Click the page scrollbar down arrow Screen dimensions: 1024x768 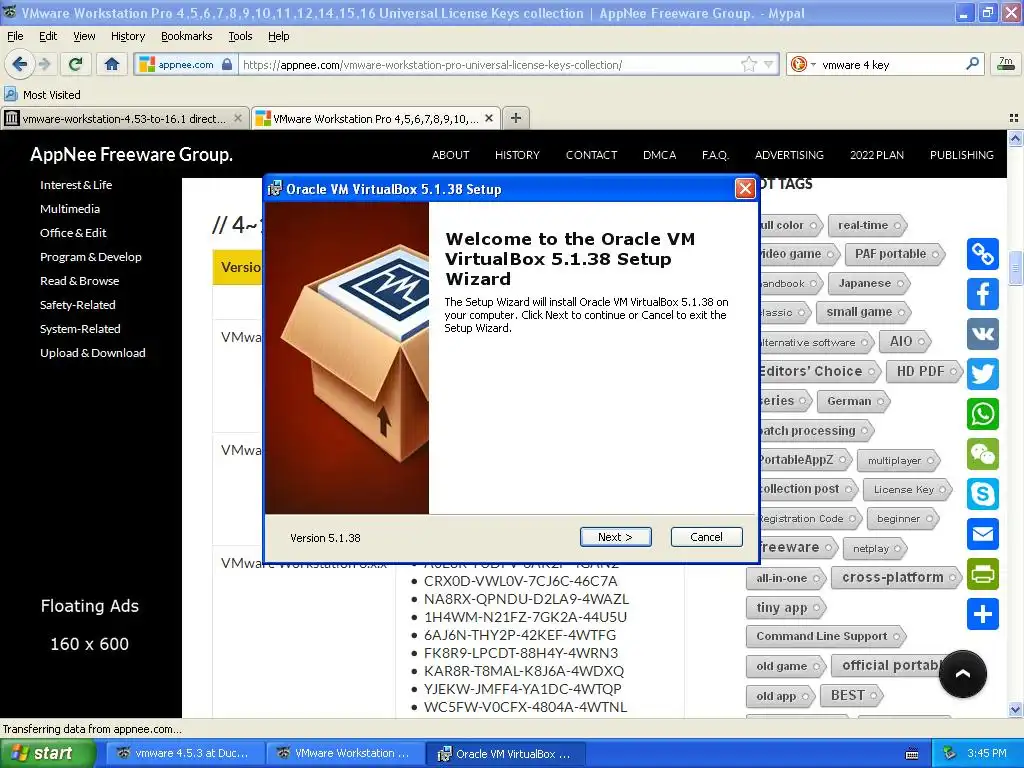[x=1015, y=709]
